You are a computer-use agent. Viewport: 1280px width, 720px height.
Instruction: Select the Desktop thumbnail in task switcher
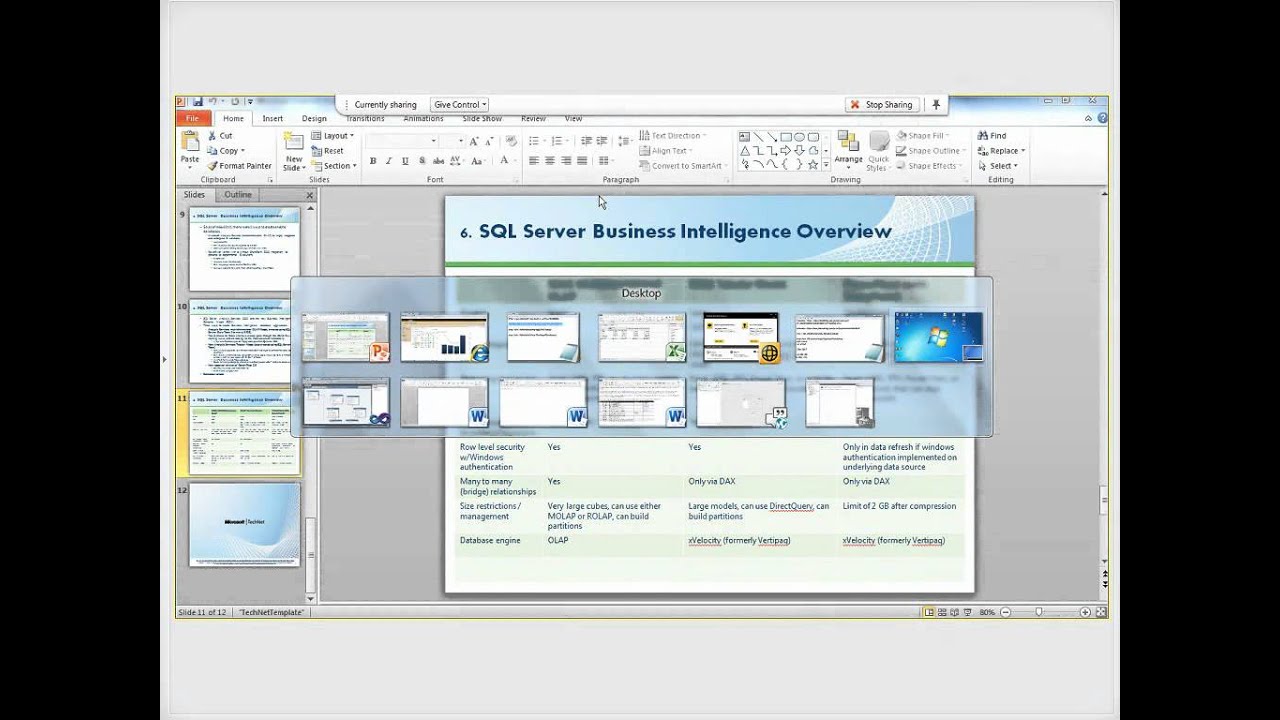938,337
